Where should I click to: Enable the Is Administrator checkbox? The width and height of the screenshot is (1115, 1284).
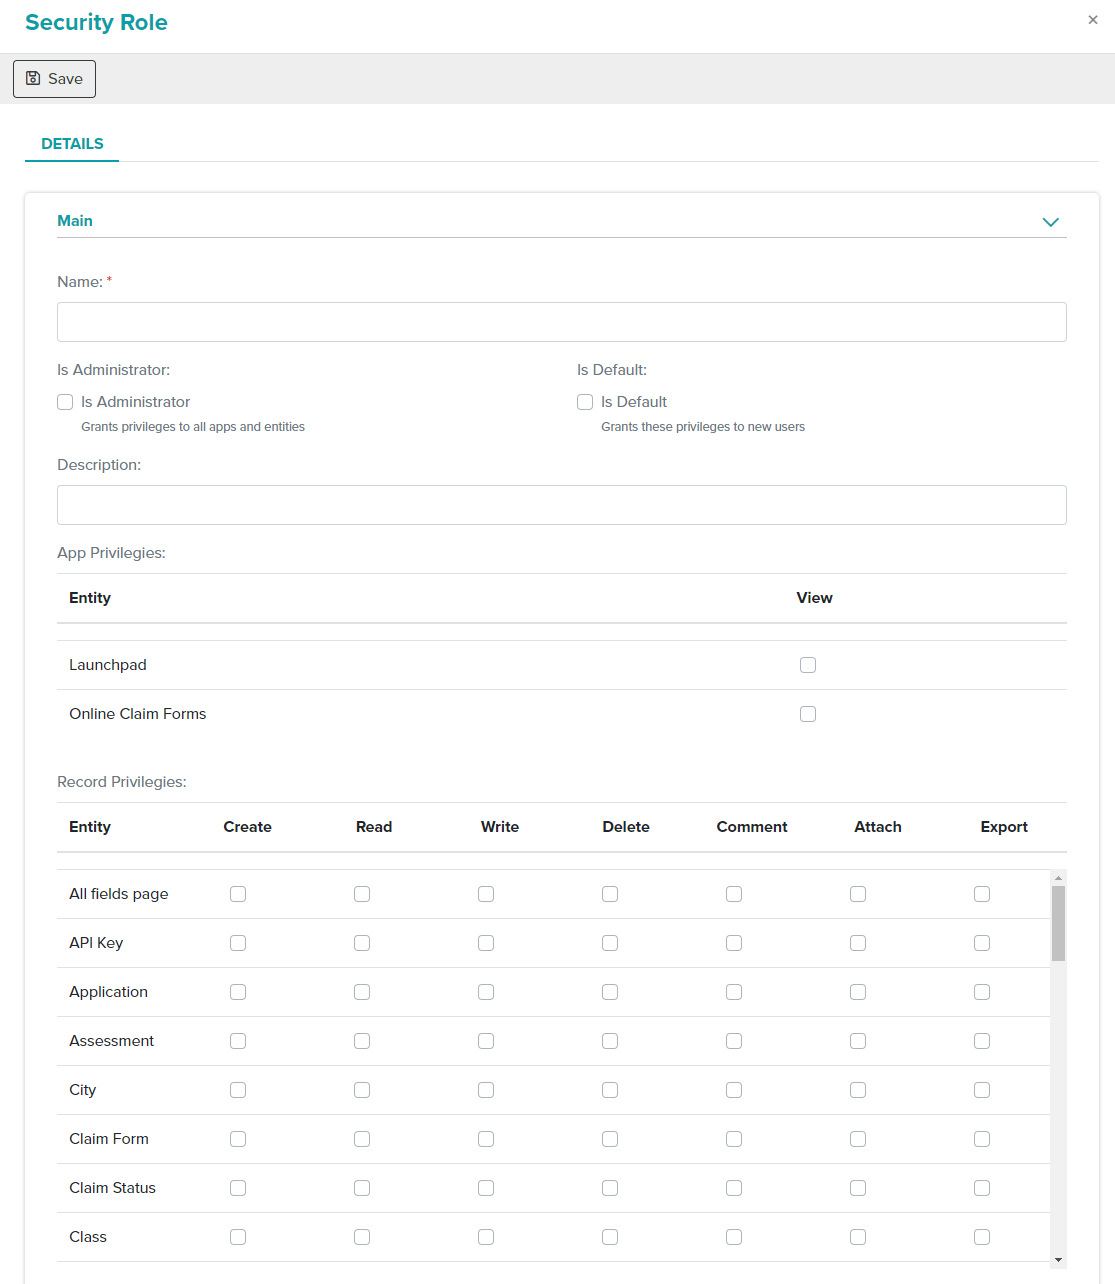pyautogui.click(x=66, y=402)
